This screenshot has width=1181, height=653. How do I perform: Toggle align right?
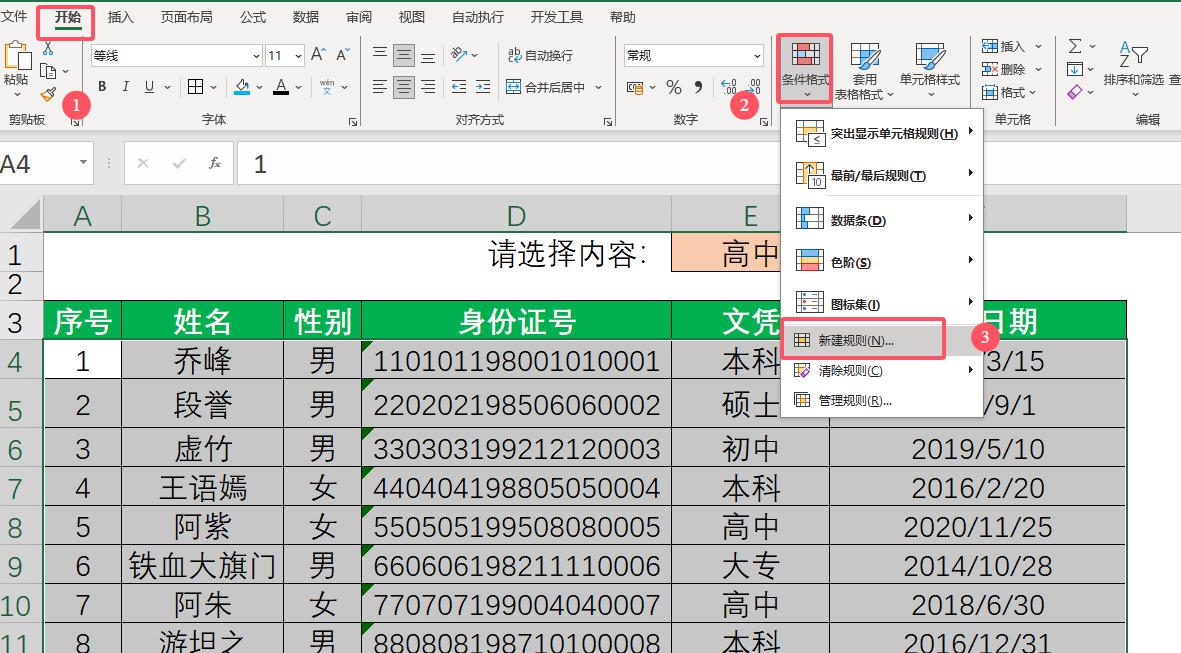(x=428, y=87)
